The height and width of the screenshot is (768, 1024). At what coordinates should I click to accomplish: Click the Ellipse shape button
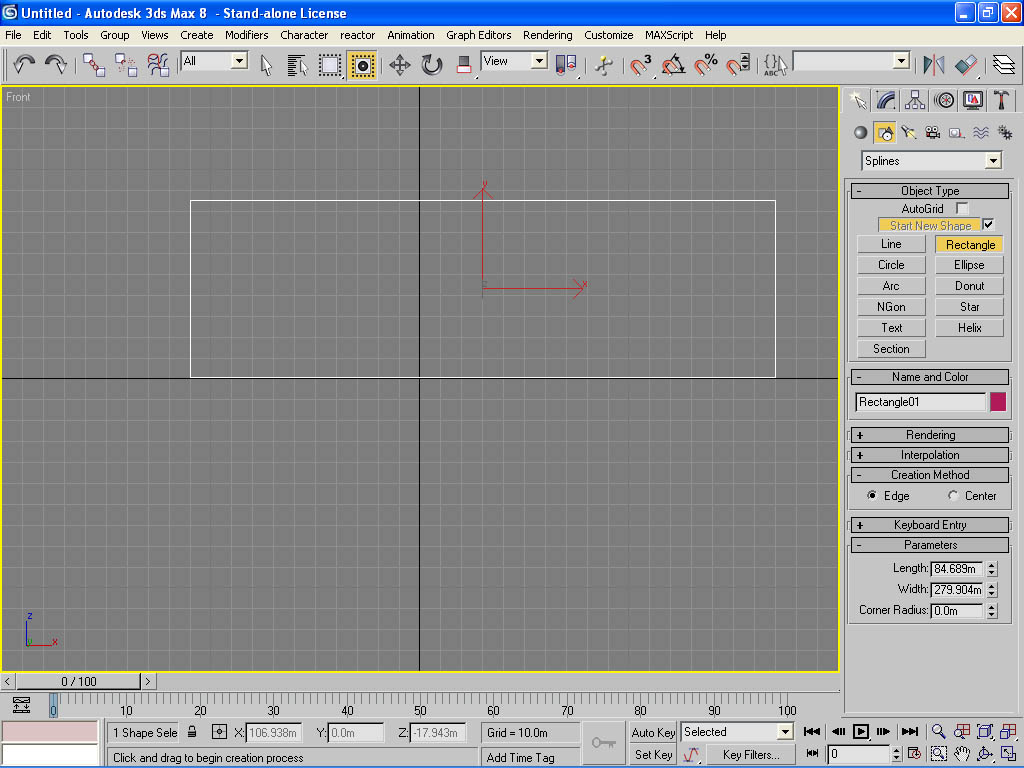[969, 265]
